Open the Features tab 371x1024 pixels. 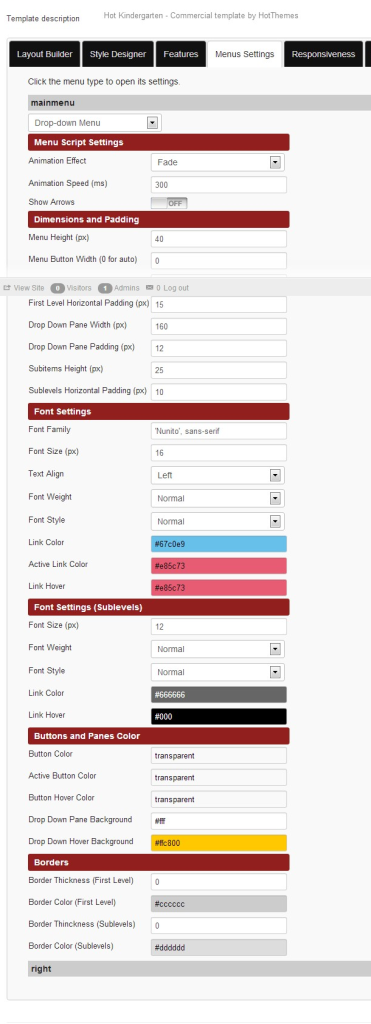[180, 54]
